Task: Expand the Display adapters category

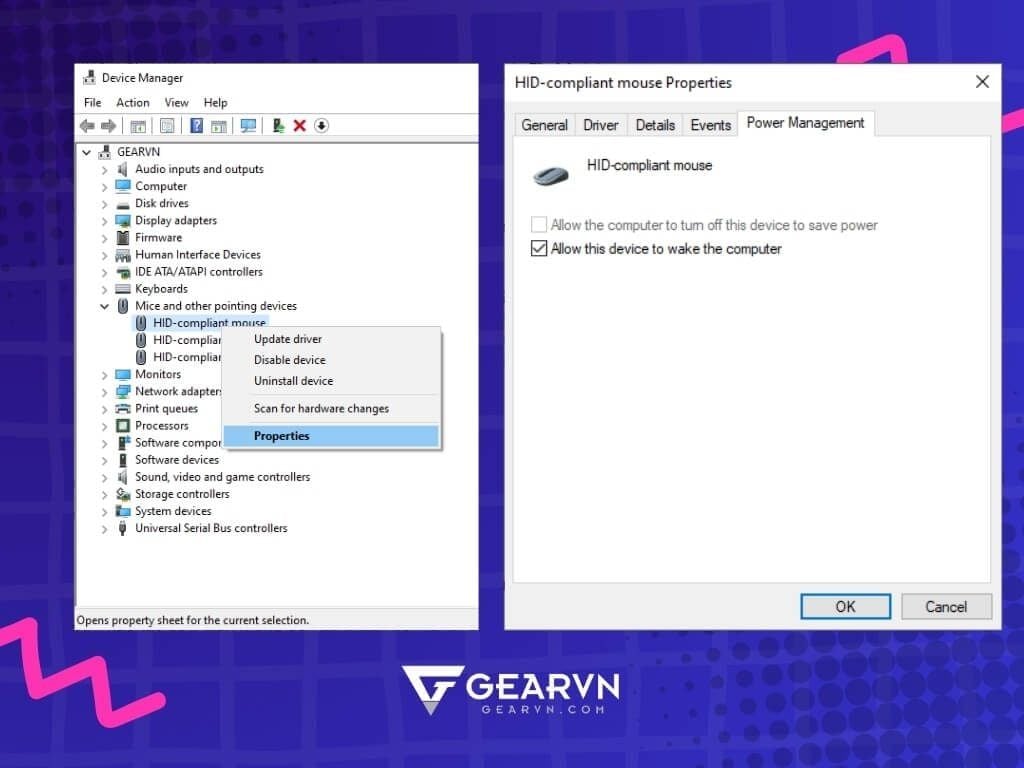Action: (x=105, y=220)
